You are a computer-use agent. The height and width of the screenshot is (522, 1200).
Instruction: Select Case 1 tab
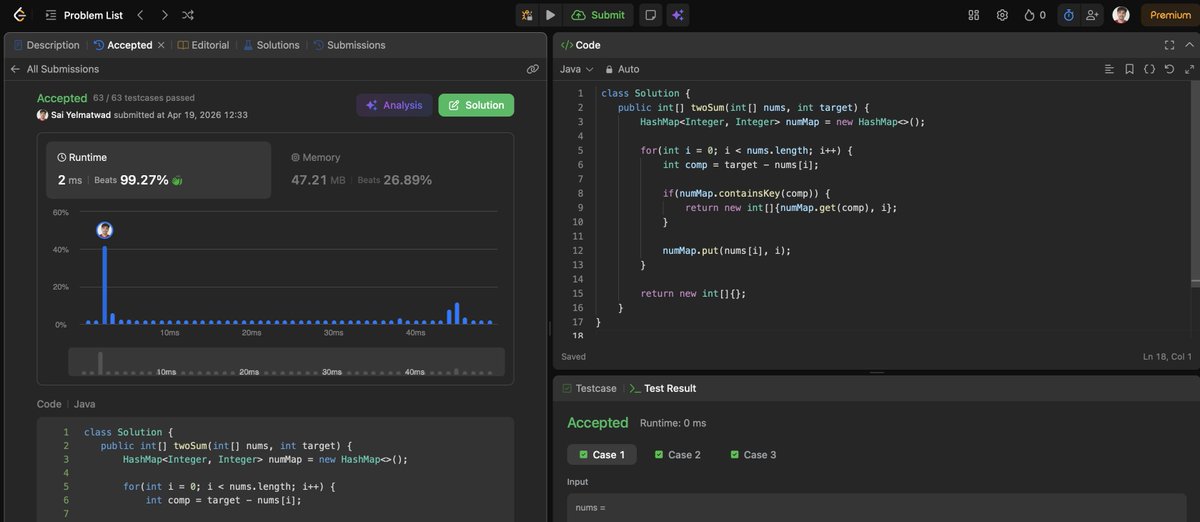click(602, 455)
